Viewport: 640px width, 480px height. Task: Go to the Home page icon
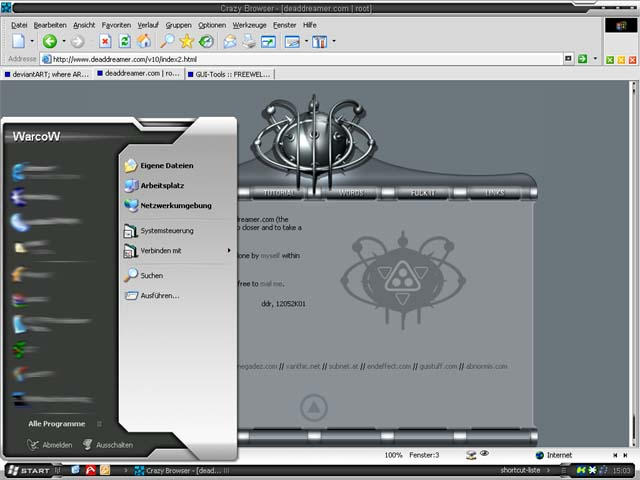[x=144, y=41]
